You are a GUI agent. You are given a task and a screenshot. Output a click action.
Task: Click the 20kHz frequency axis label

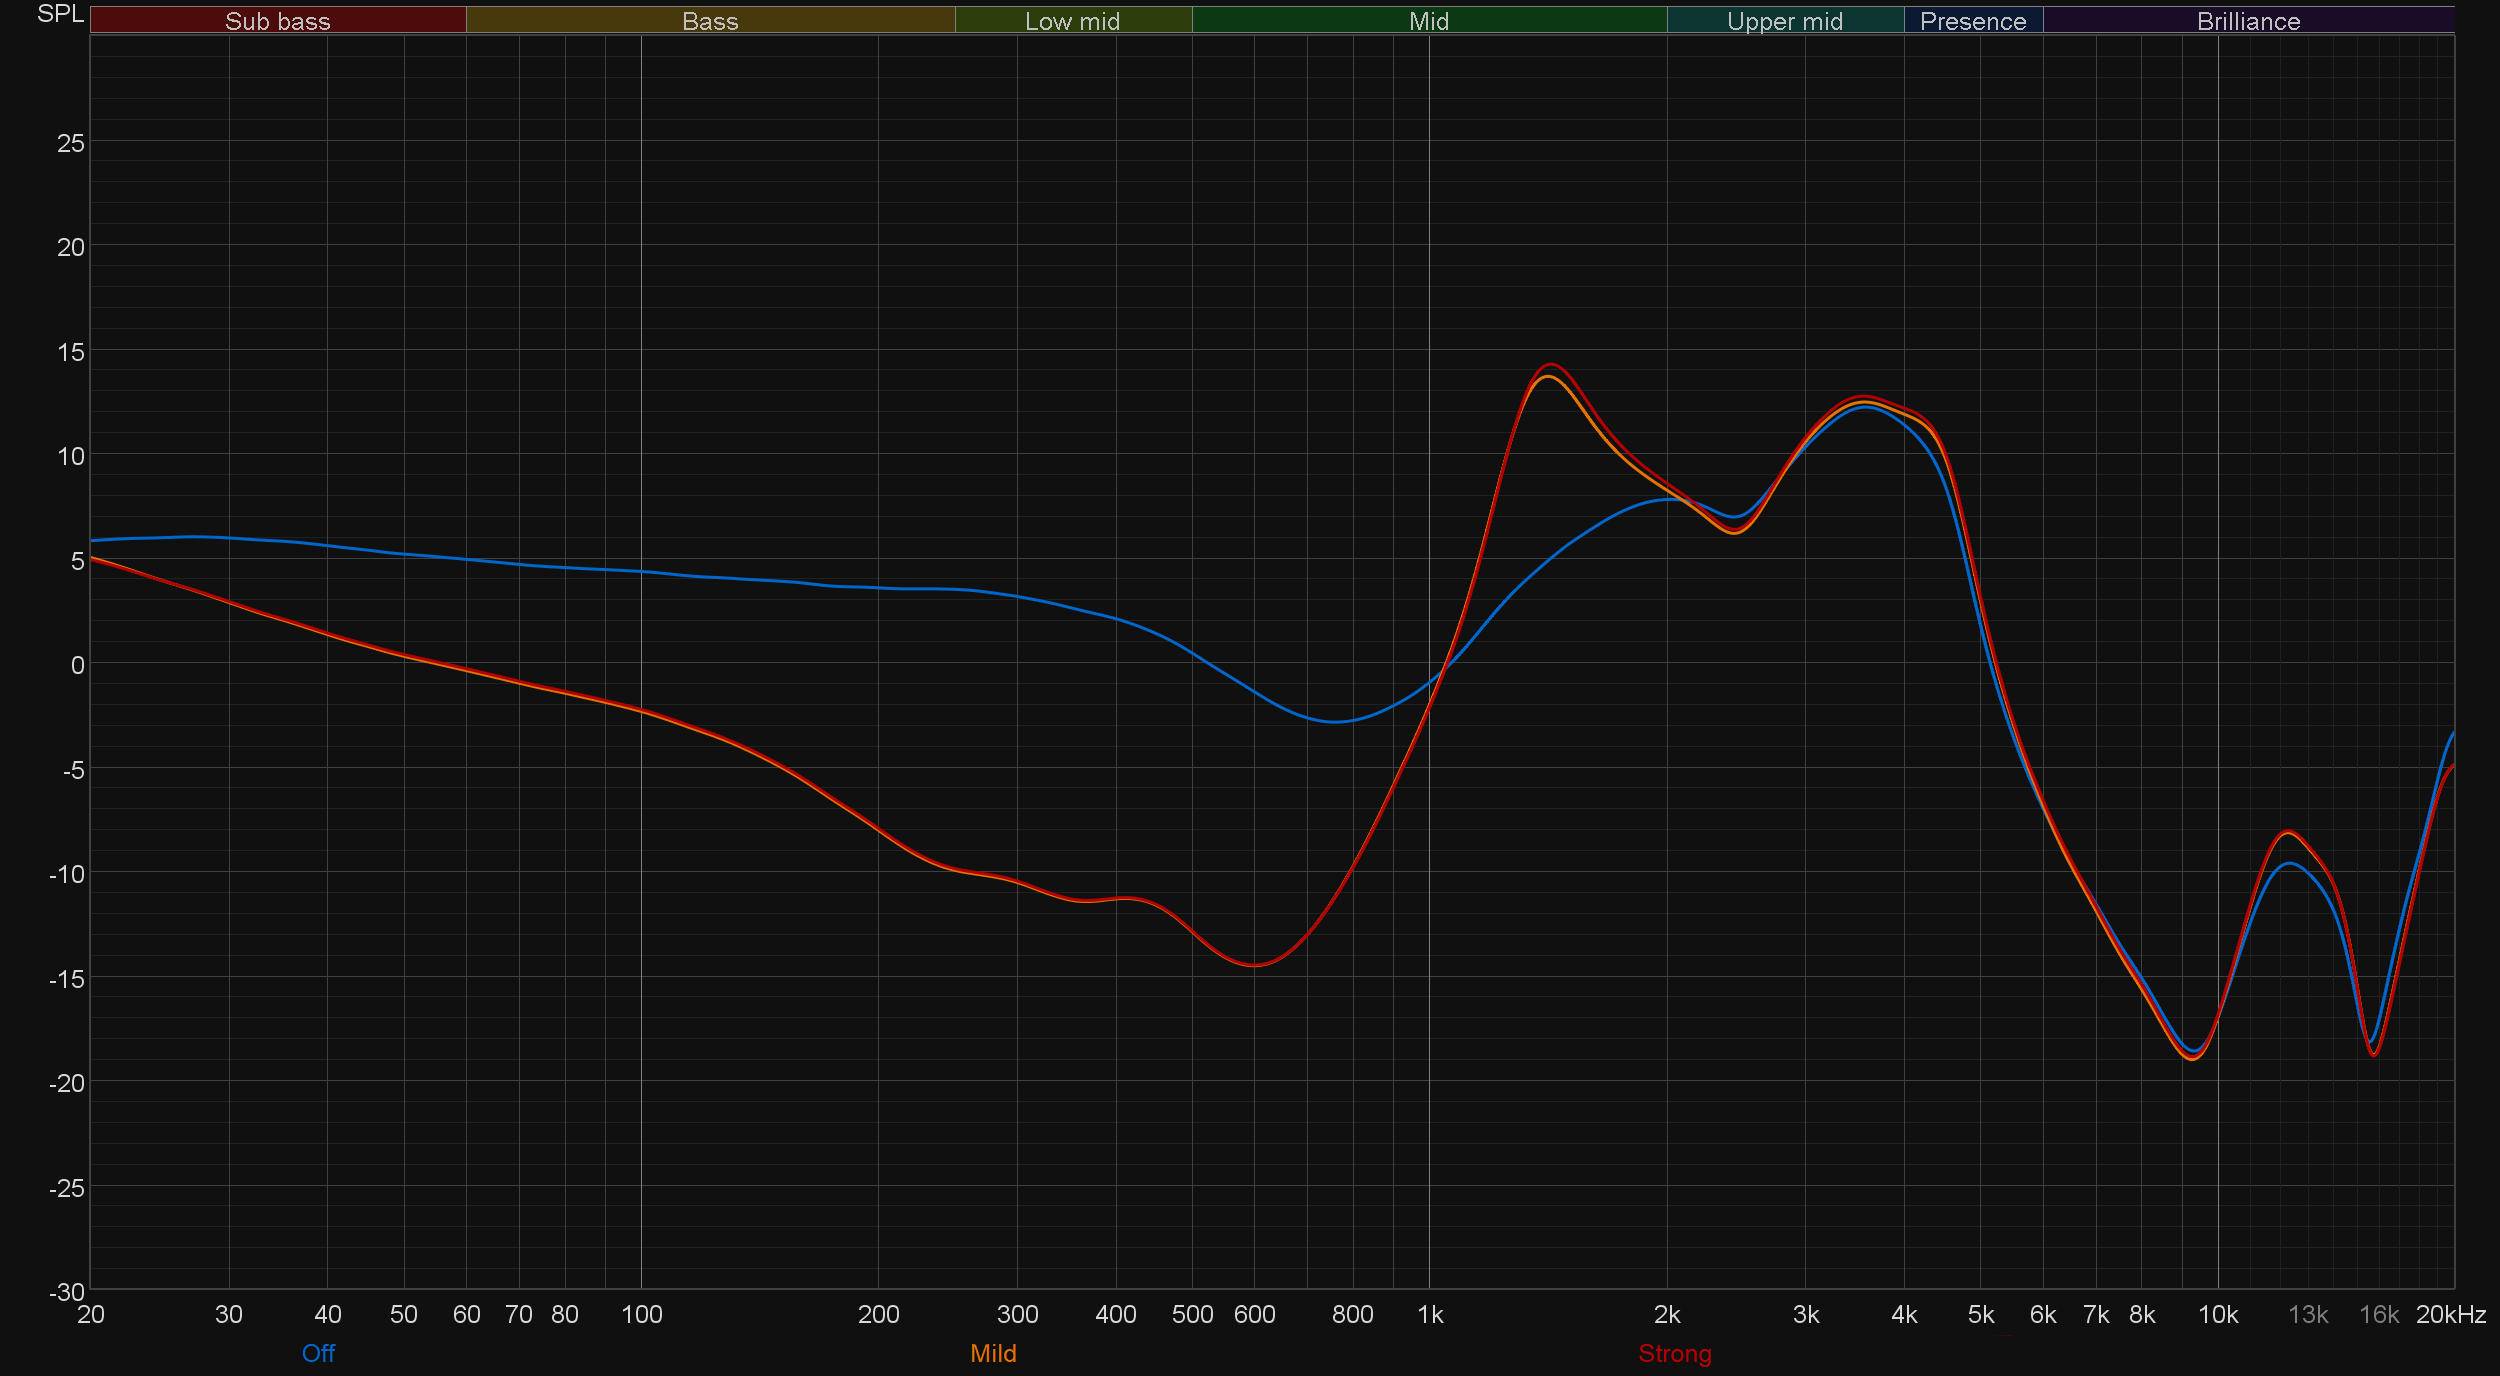click(2450, 1315)
